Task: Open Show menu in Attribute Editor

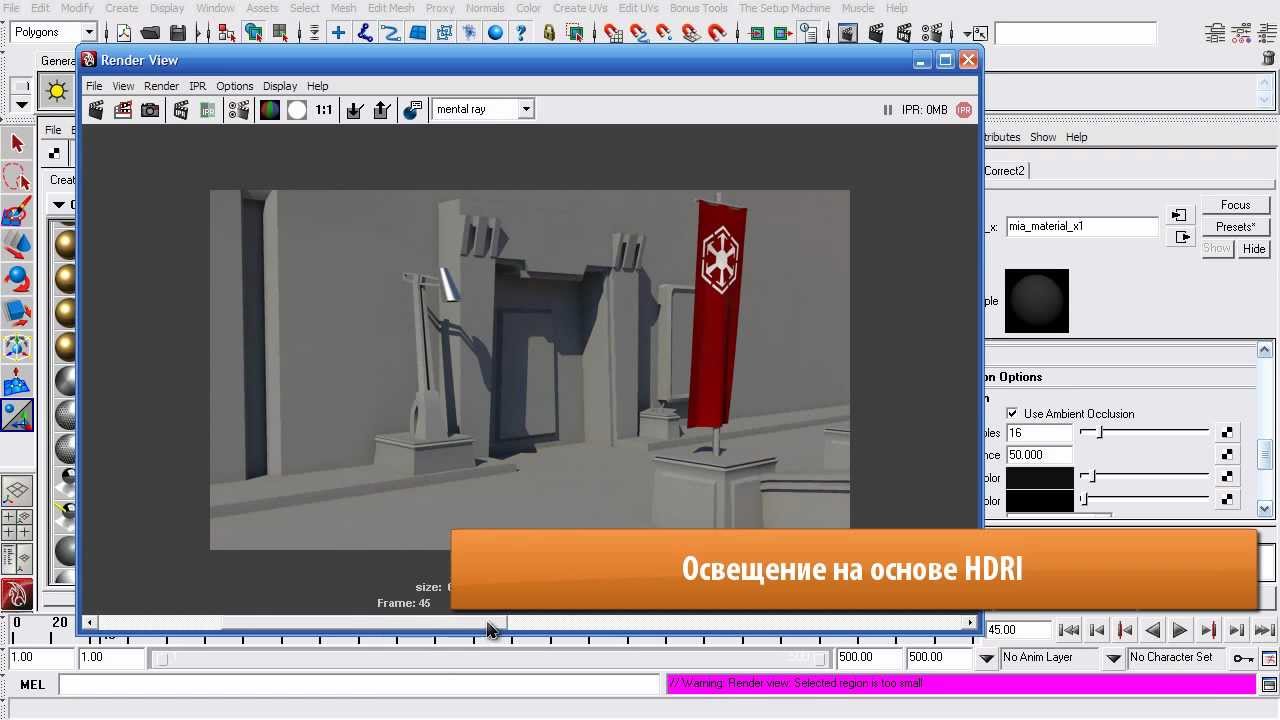Action: (1043, 137)
